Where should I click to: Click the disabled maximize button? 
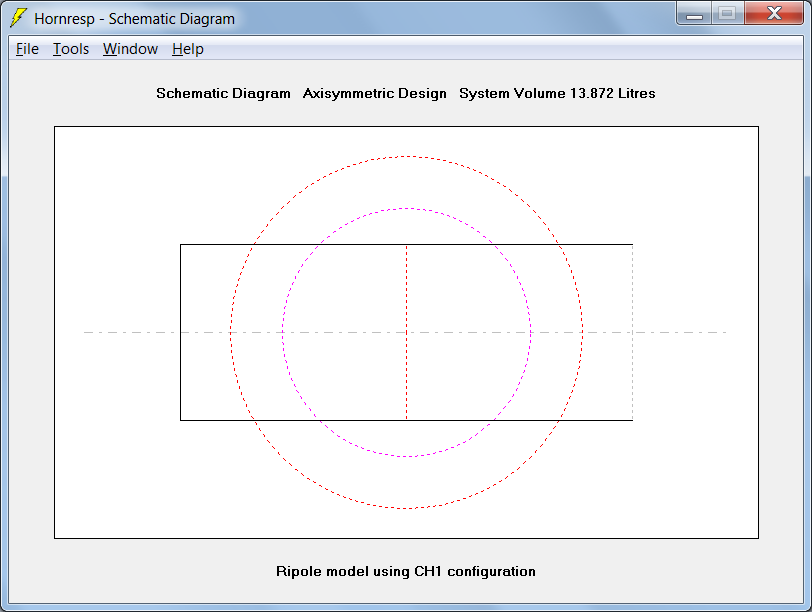click(x=728, y=13)
